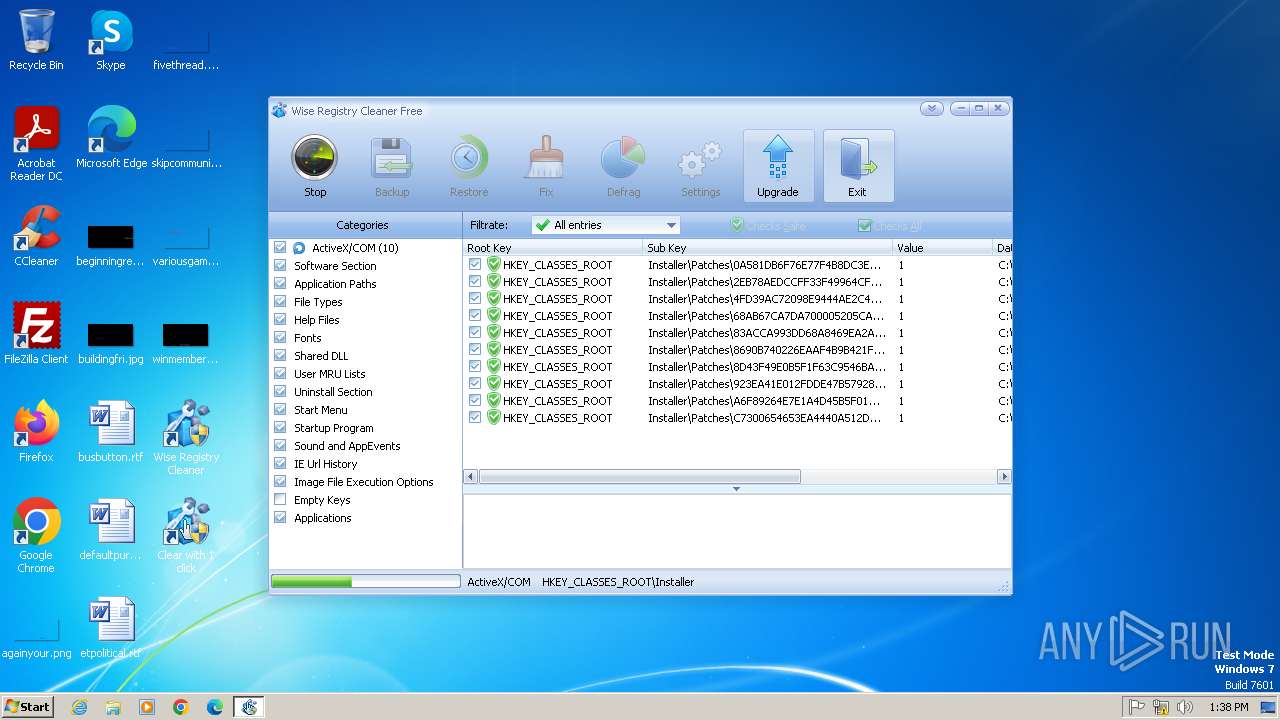Screen dimensions: 1280x720
Task: Click the Exit door icon
Action: click(858, 166)
